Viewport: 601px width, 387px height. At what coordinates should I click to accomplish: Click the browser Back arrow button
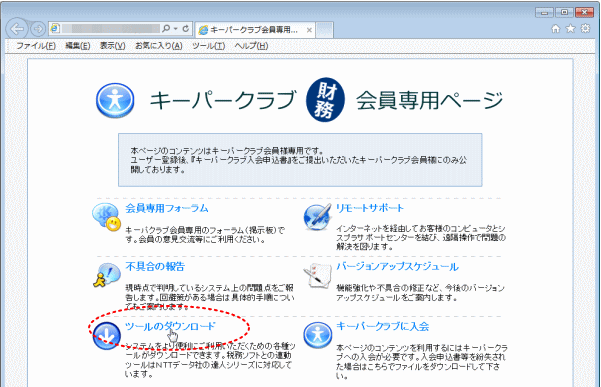pos(17,29)
